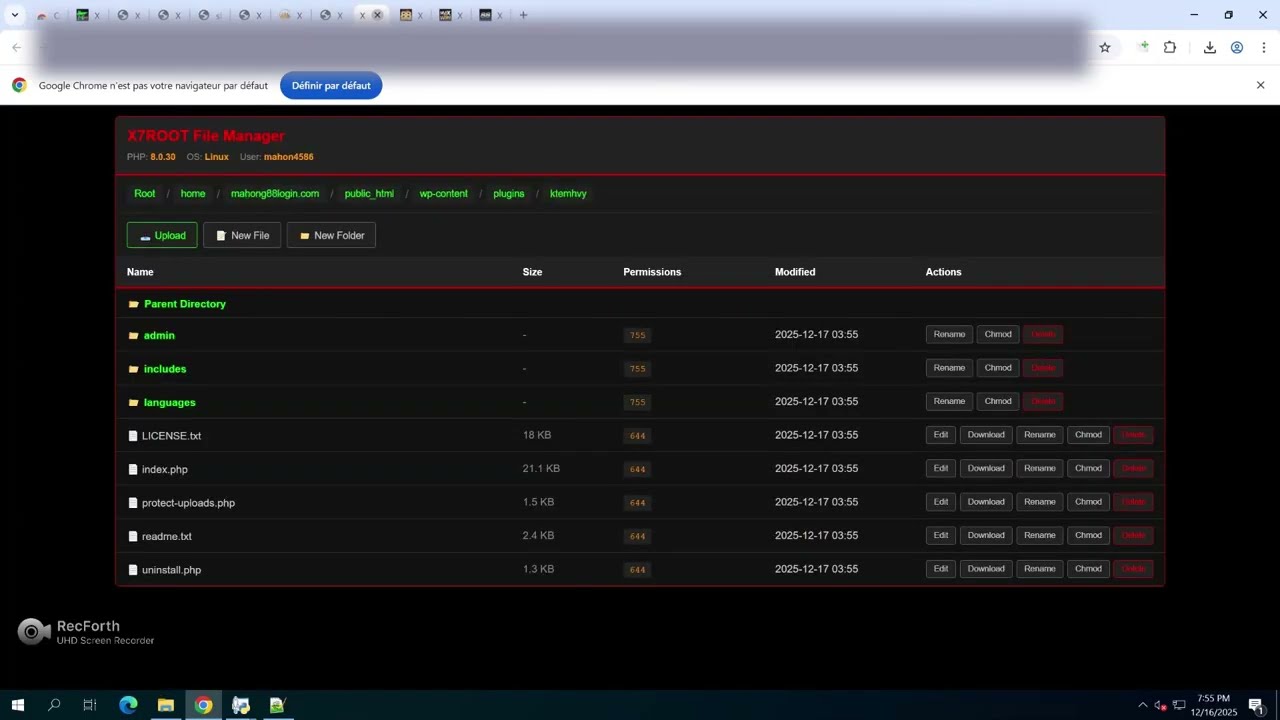Open the admin folder
The width and height of the screenshot is (1280, 720).
pos(159,336)
